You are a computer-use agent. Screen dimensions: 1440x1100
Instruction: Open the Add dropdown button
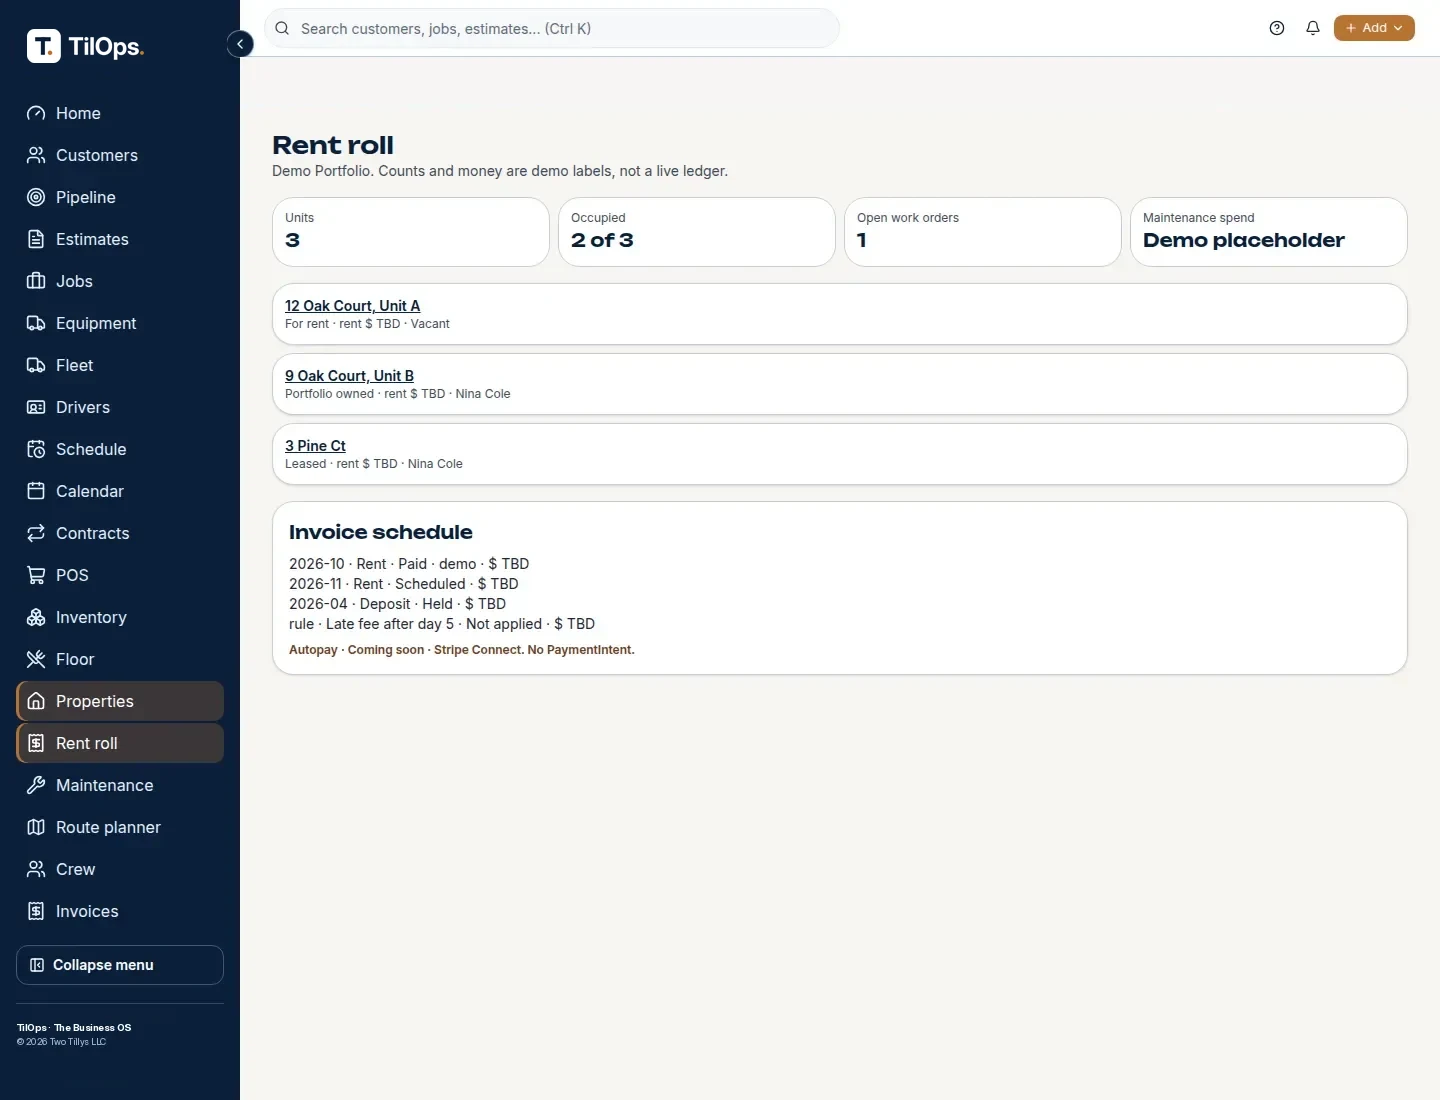(x=1374, y=28)
